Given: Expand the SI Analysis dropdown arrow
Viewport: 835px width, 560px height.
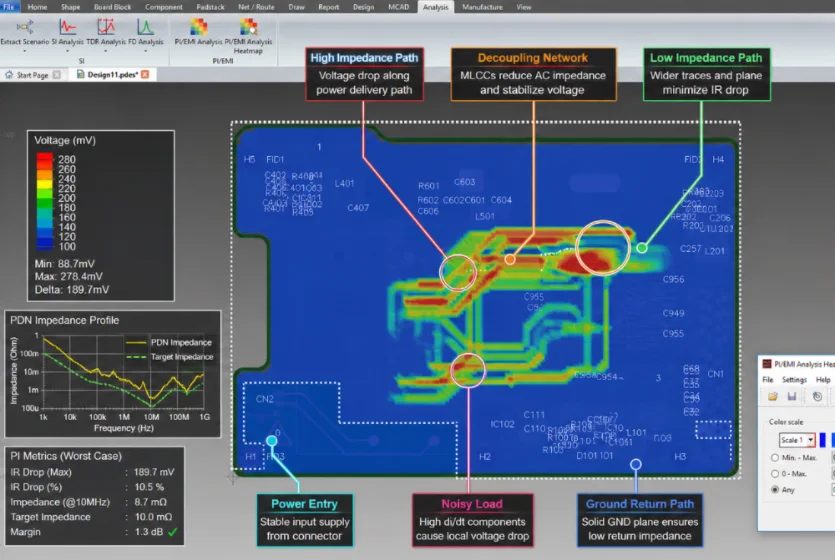Looking at the screenshot, I should tap(67, 51).
